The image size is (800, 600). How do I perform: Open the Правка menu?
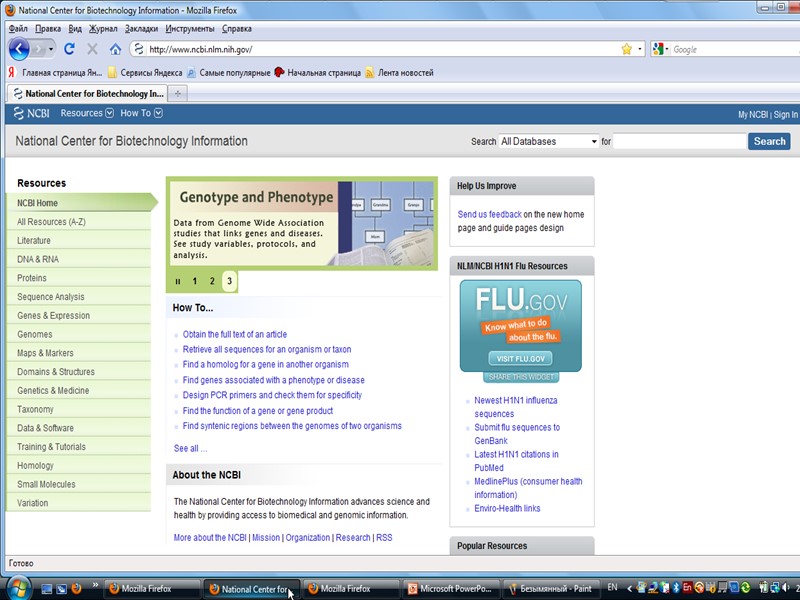click(x=48, y=29)
